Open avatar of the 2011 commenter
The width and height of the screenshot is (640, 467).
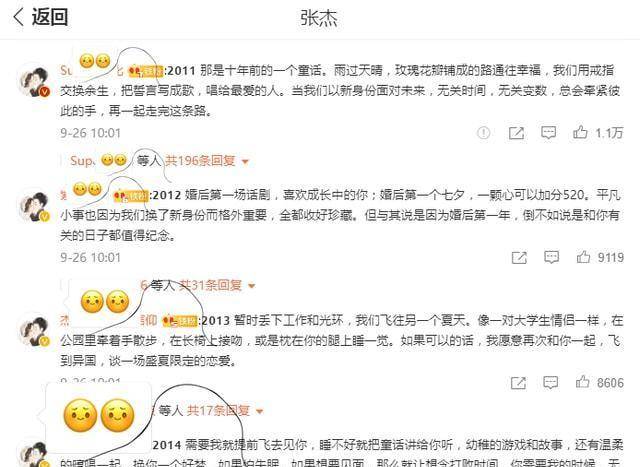click(34, 80)
